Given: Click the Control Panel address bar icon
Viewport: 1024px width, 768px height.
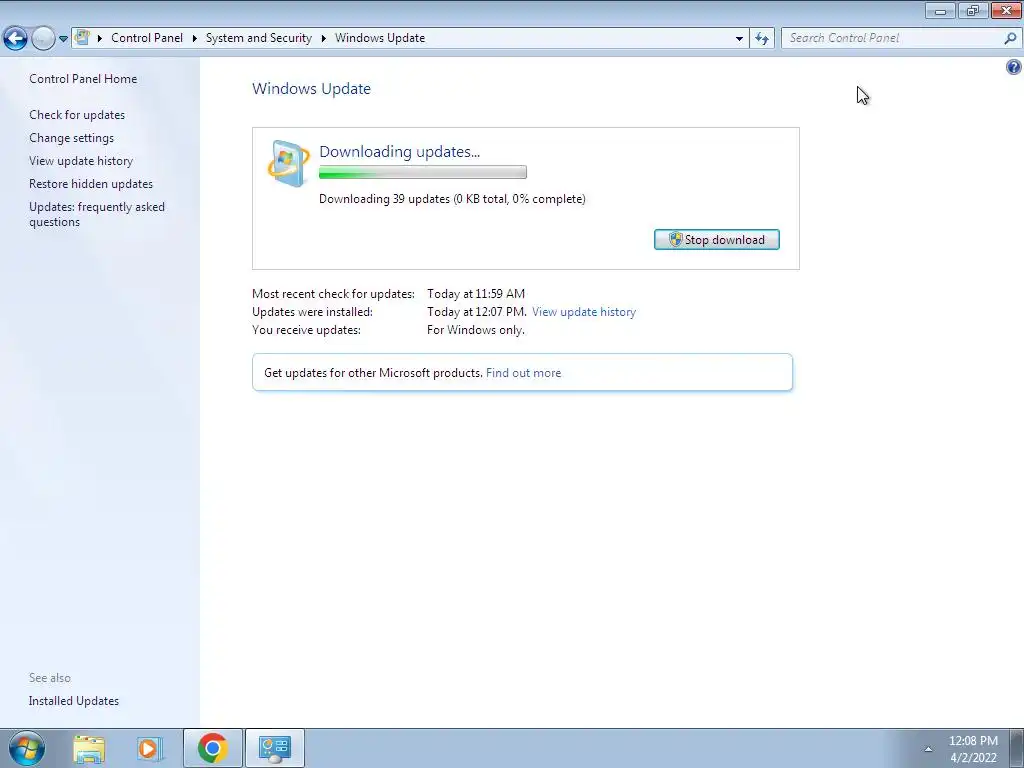Looking at the screenshot, I should [x=82, y=37].
